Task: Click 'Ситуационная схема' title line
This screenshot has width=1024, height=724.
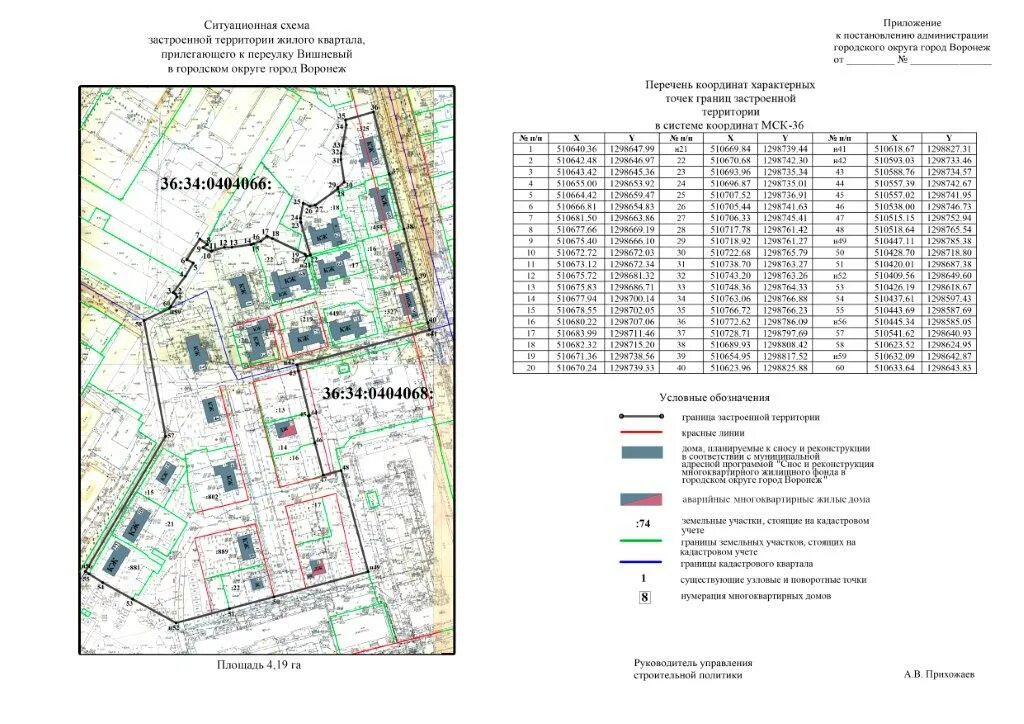Action: 257,25
